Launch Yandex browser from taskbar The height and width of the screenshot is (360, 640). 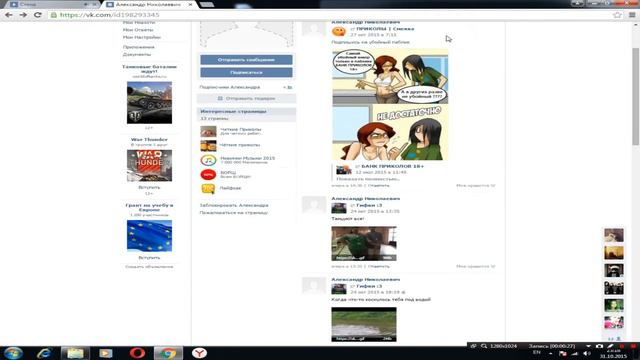tap(199, 353)
